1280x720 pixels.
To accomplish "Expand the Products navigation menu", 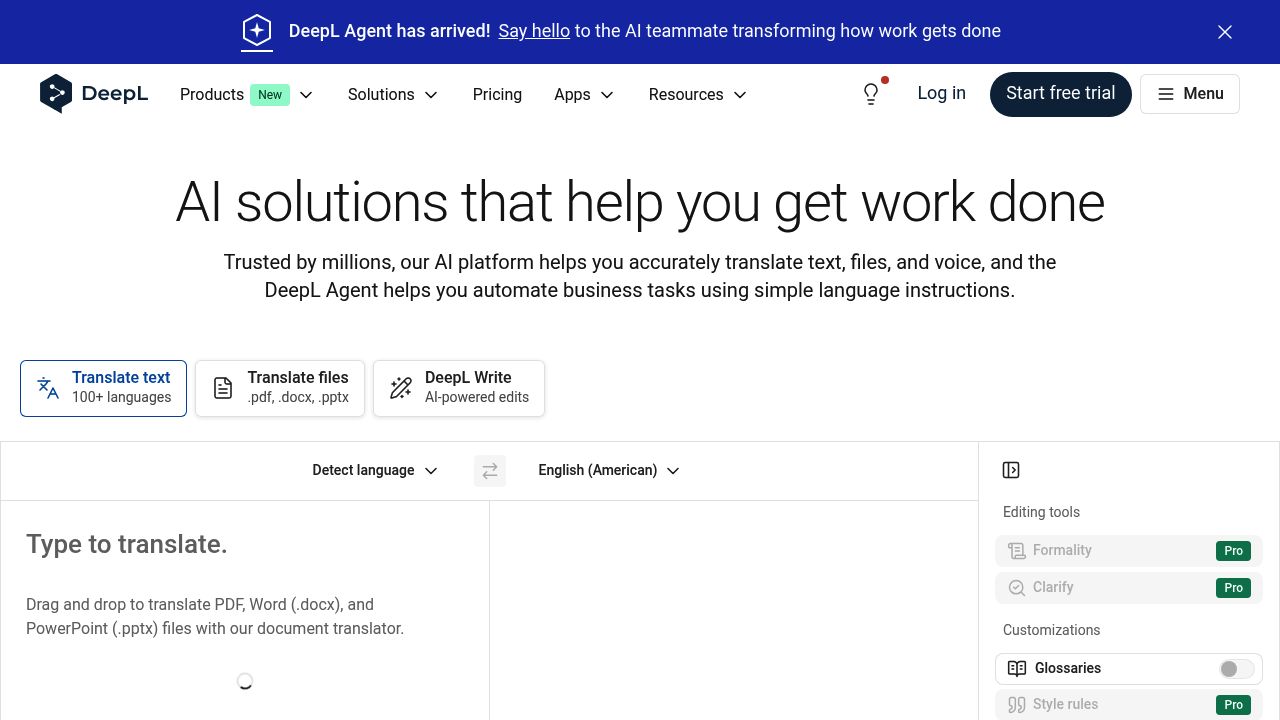I will coord(246,94).
